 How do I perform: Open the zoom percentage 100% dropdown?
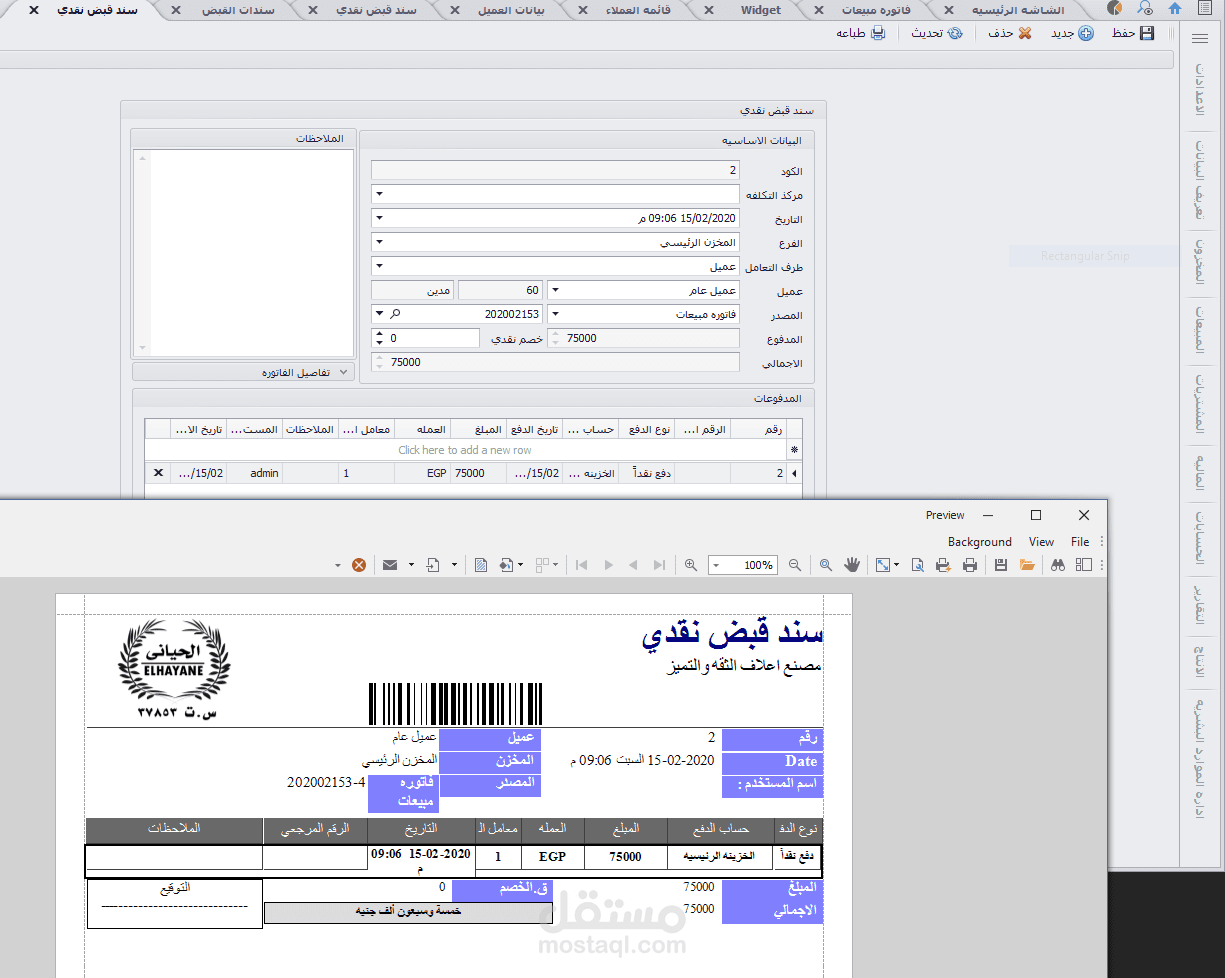(716, 566)
